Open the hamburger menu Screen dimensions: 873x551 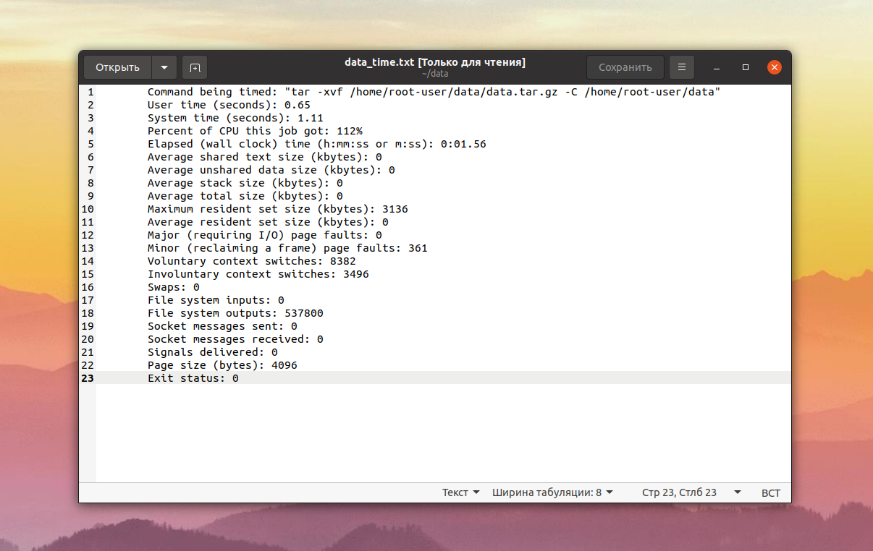pos(681,67)
